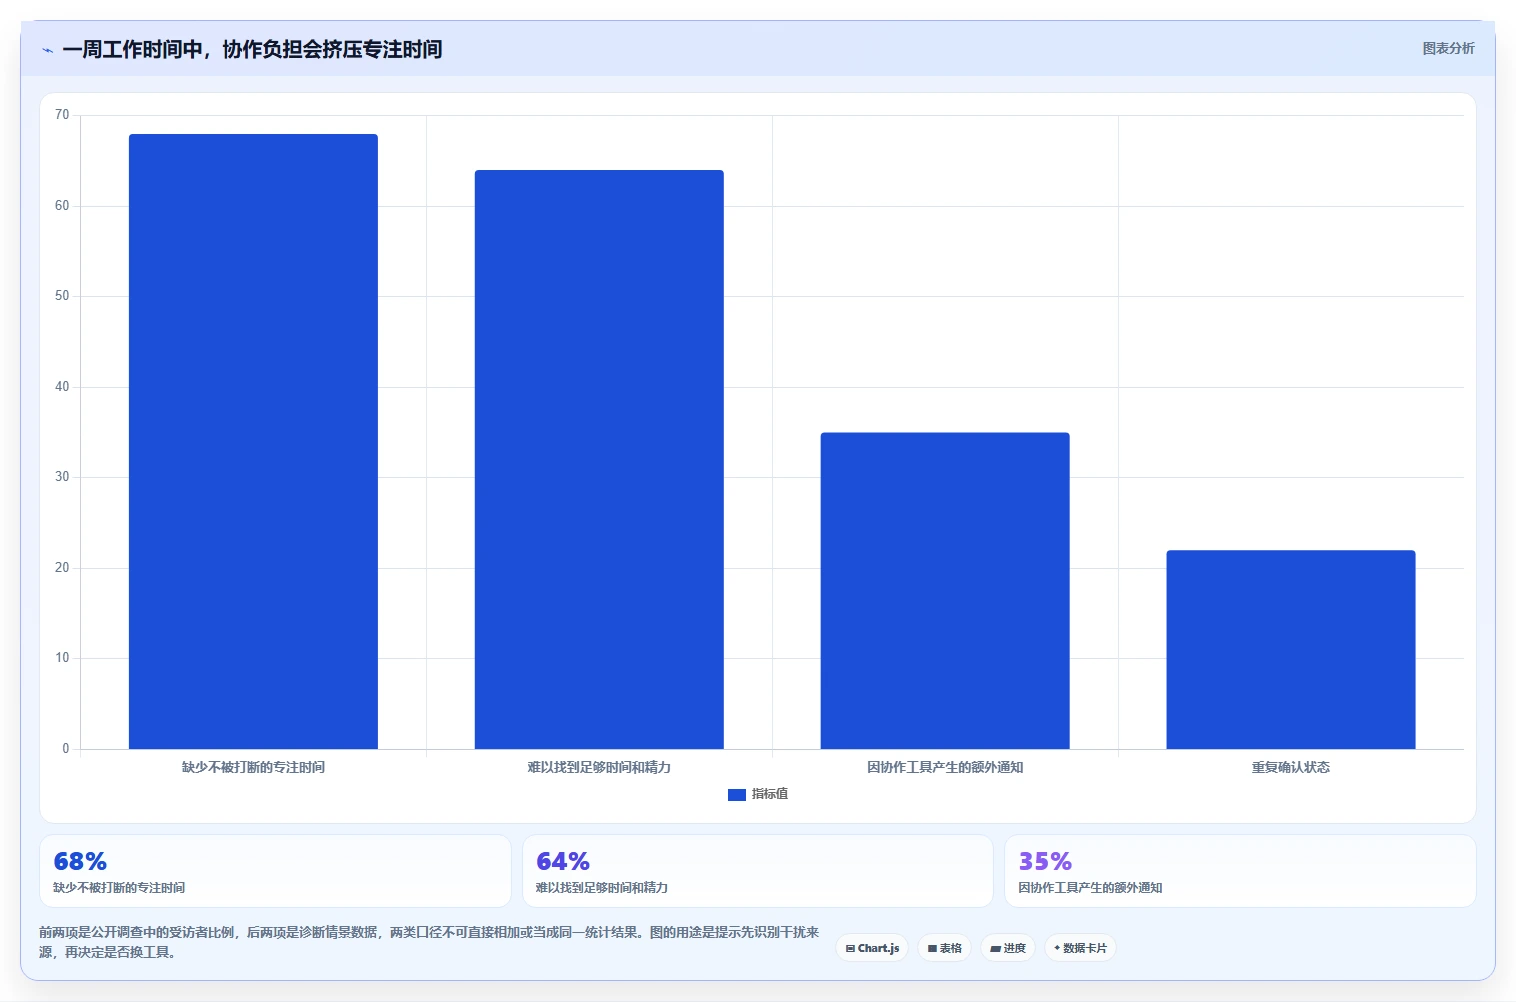Select the Chart.js chip

tap(872, 948)
